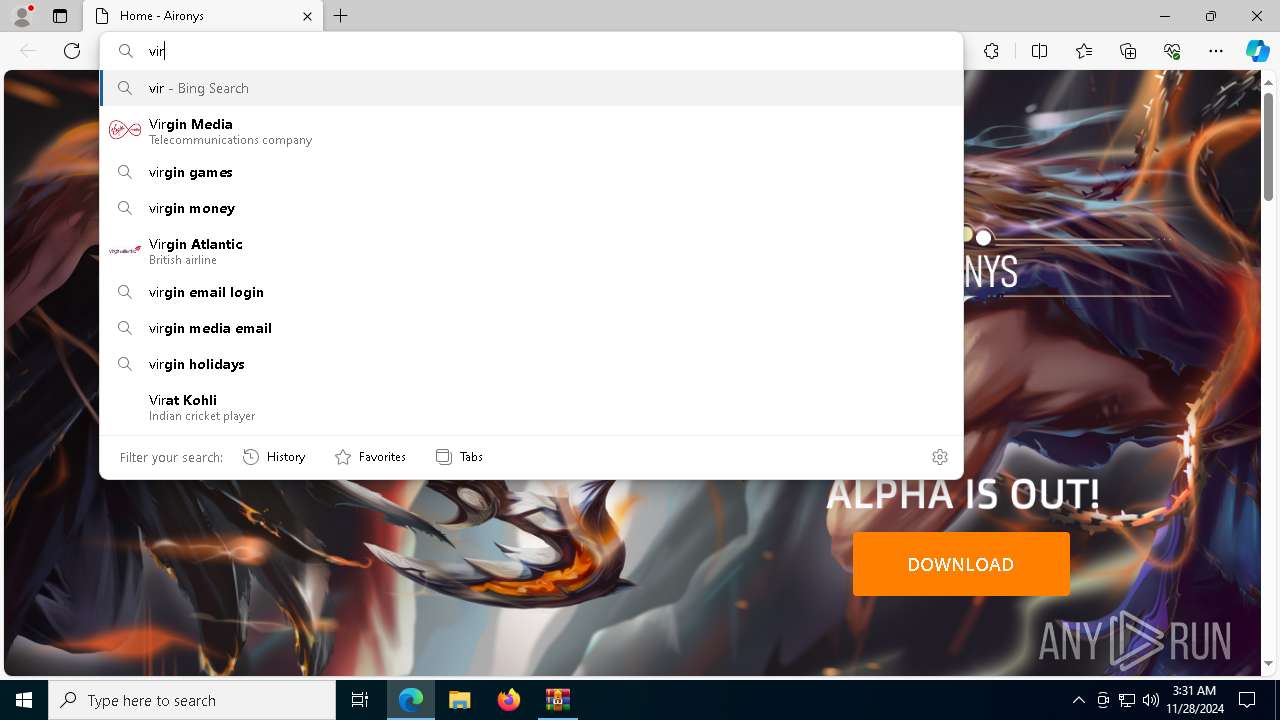The width and height of the screenshot is (1280, 720).
Task: Choose the 'virgin games' suggestion
Action: coord(531,172)
